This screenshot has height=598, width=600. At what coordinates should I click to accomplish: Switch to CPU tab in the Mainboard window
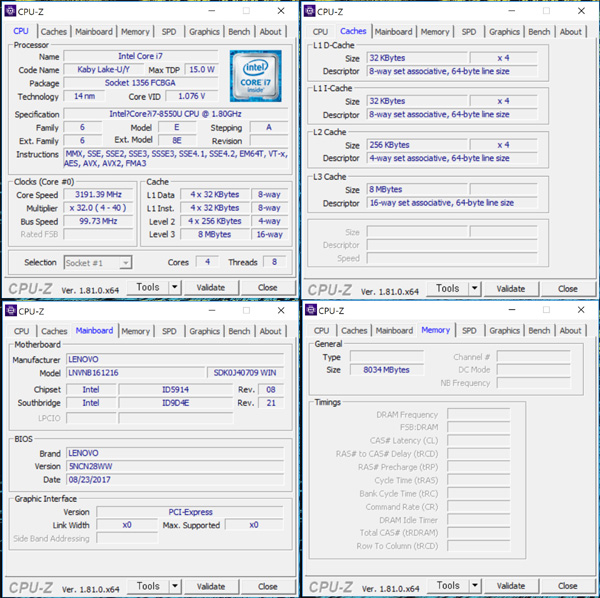21,331
